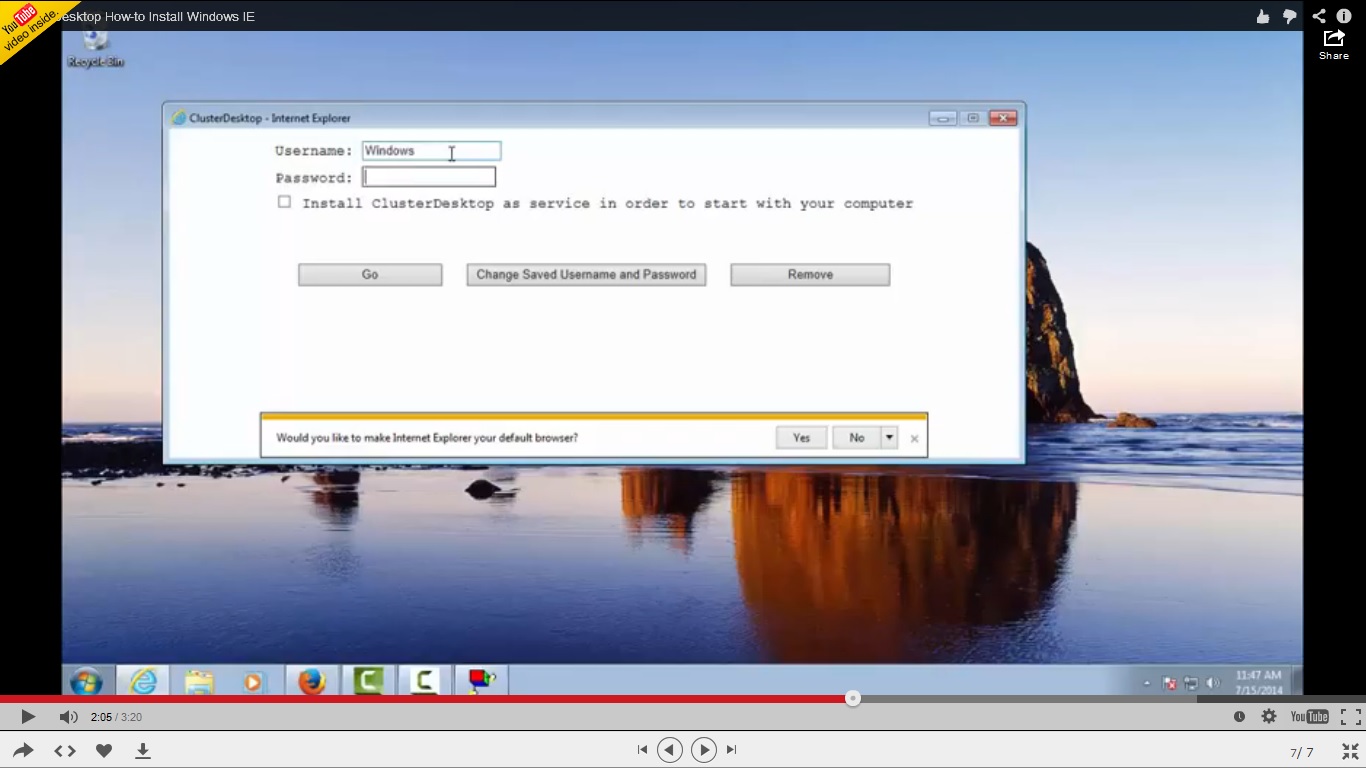Viewport: 1366px width, 768px height.
Task: Show hidden system tray icons arrow
Action: (1147, 684)
